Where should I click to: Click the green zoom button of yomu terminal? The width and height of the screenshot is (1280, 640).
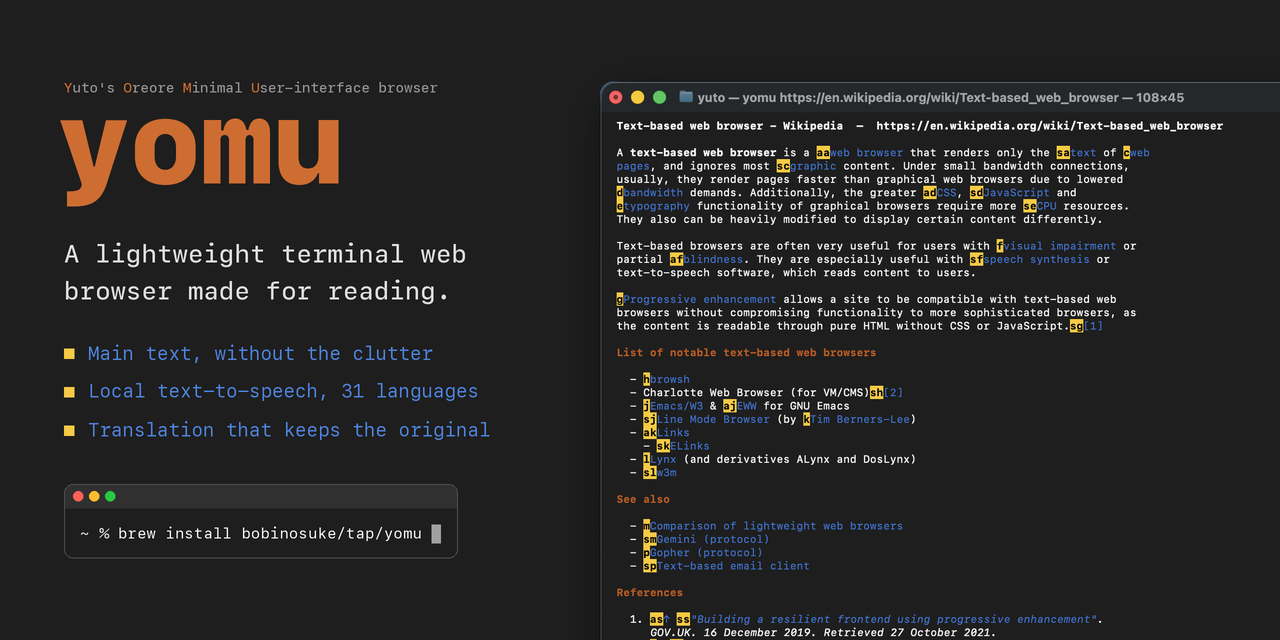pyautogui.click(x=659, y=97)
